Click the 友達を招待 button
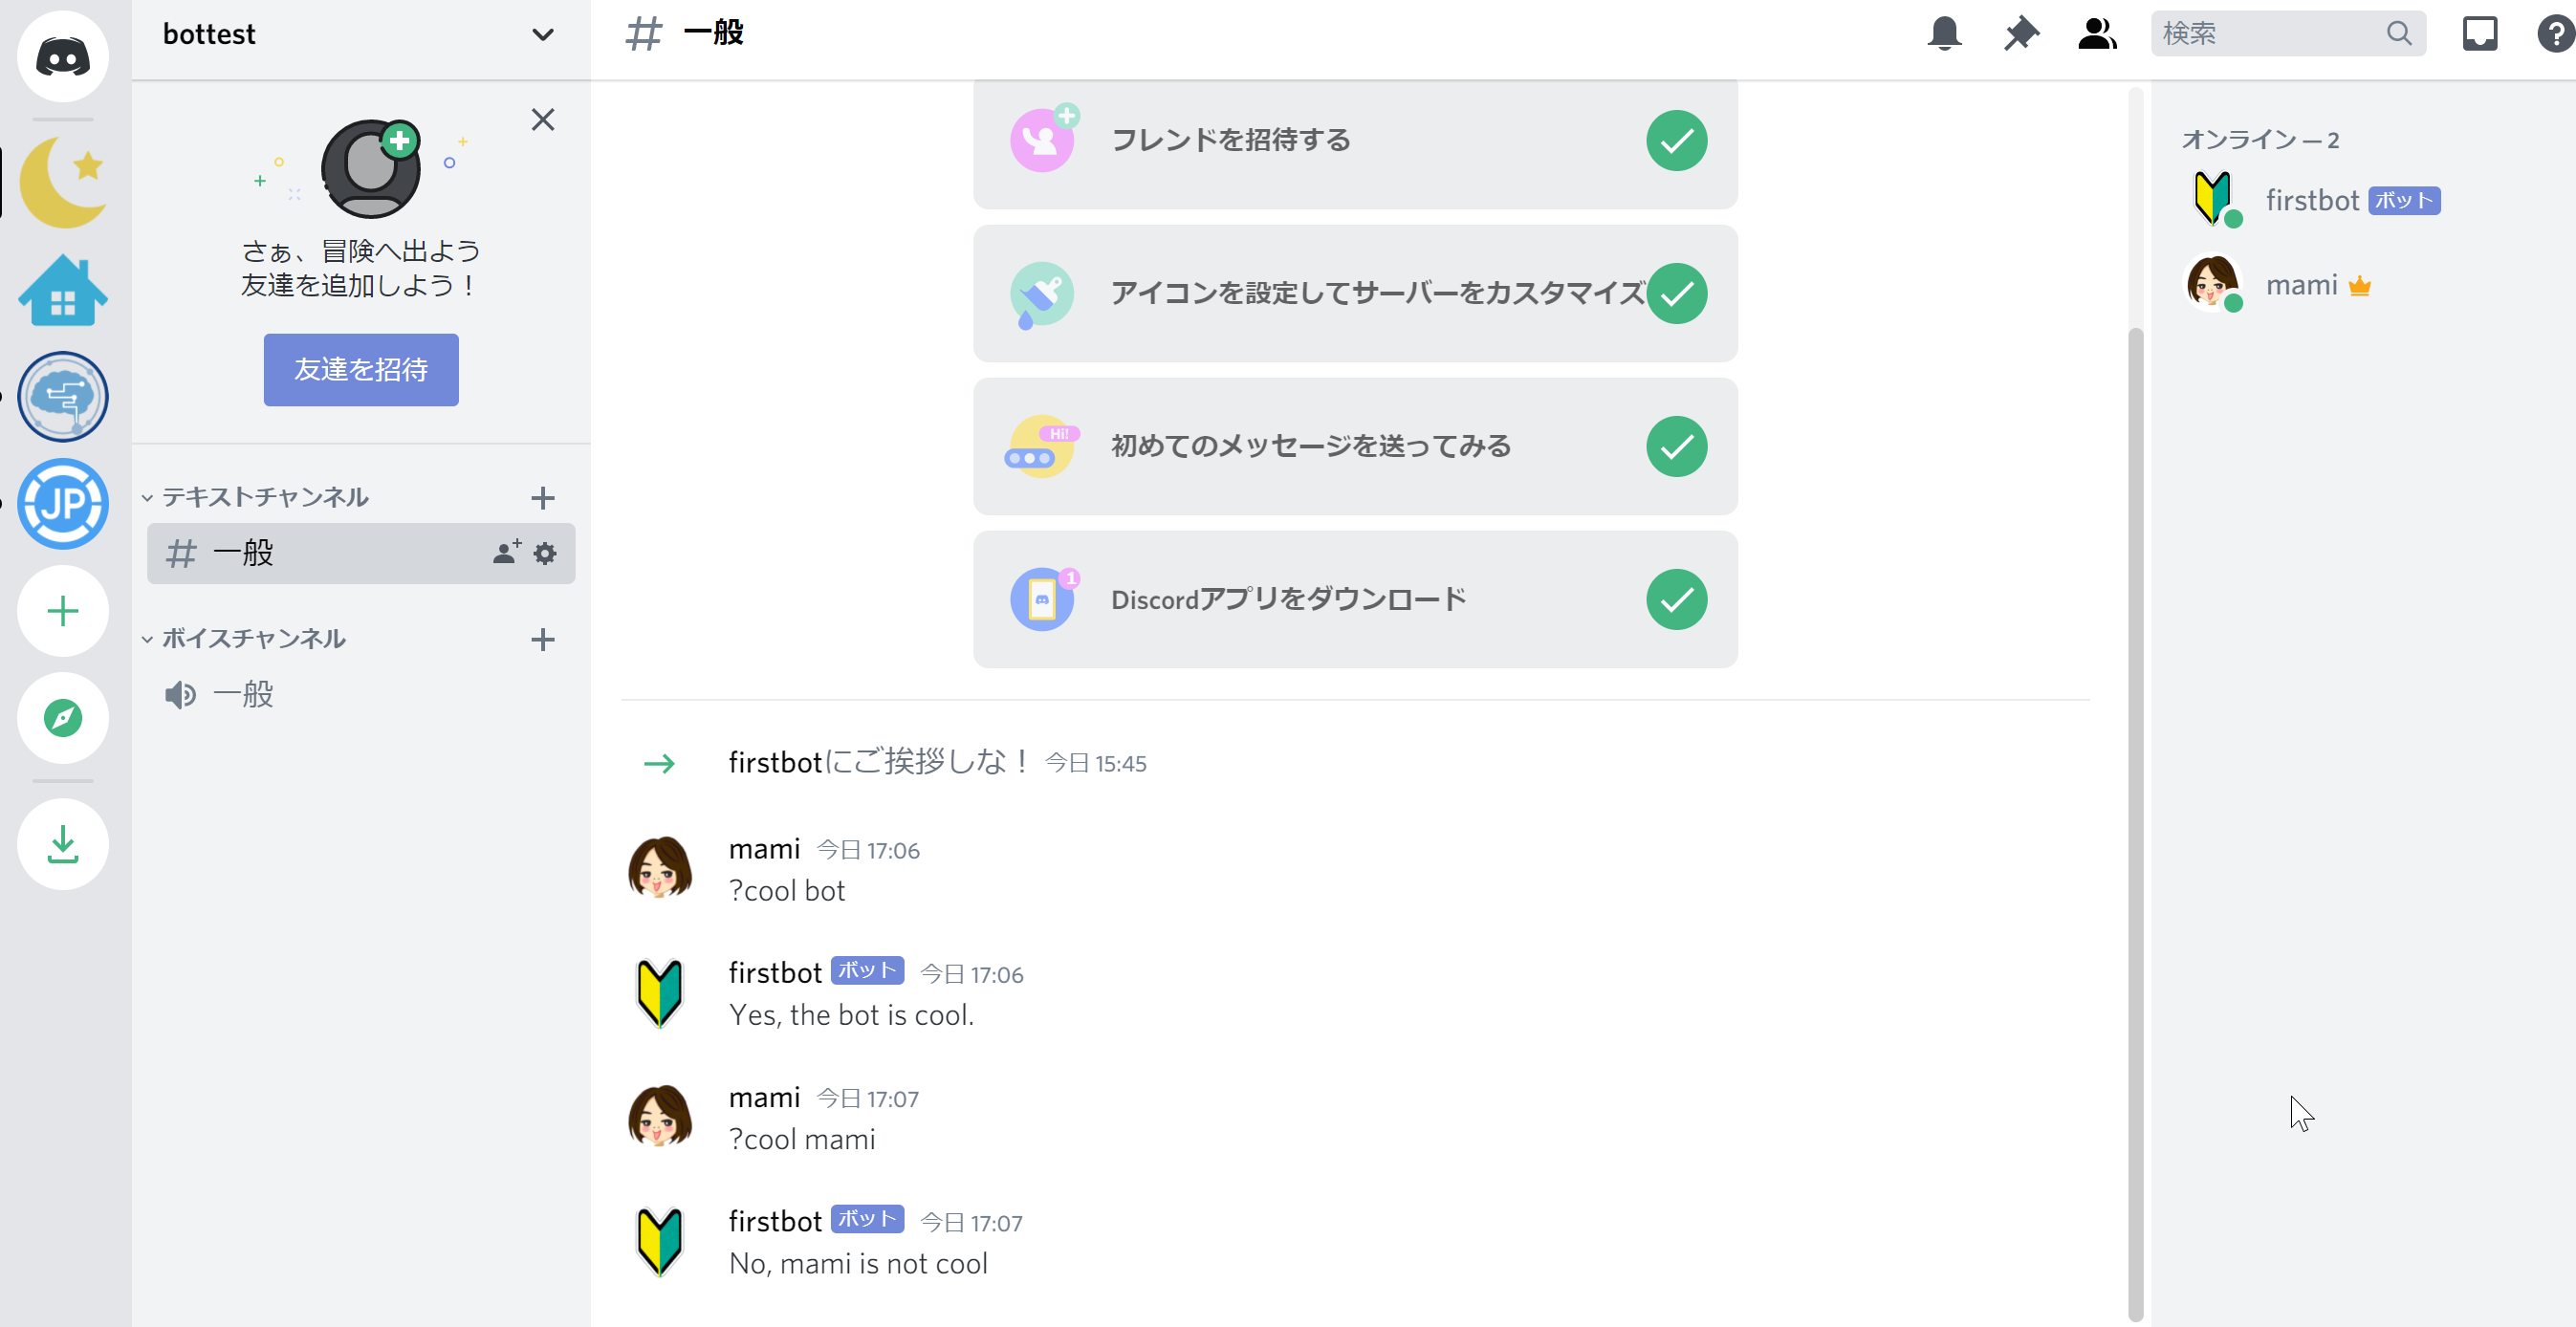 point(361,370)
